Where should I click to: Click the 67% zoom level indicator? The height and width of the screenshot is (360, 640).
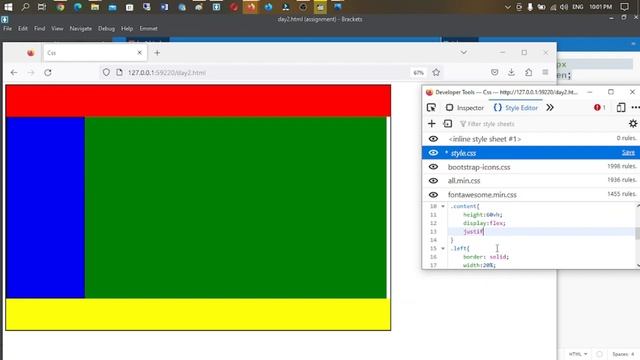pyautogui.click(x=418, y=73)
